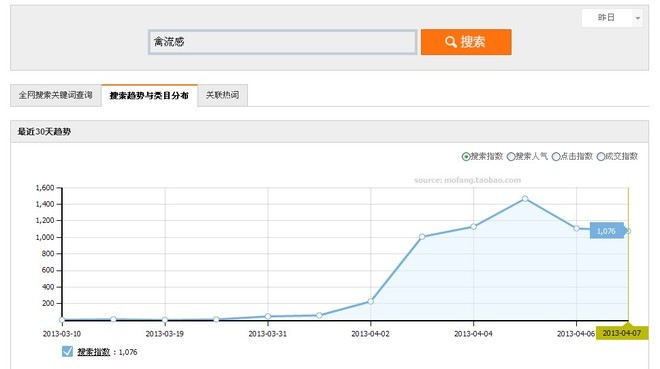The height and width of the screenshot is (369, 660).
Task: Click the 2013-04-04 data point on line
Action: coord(474,226)
